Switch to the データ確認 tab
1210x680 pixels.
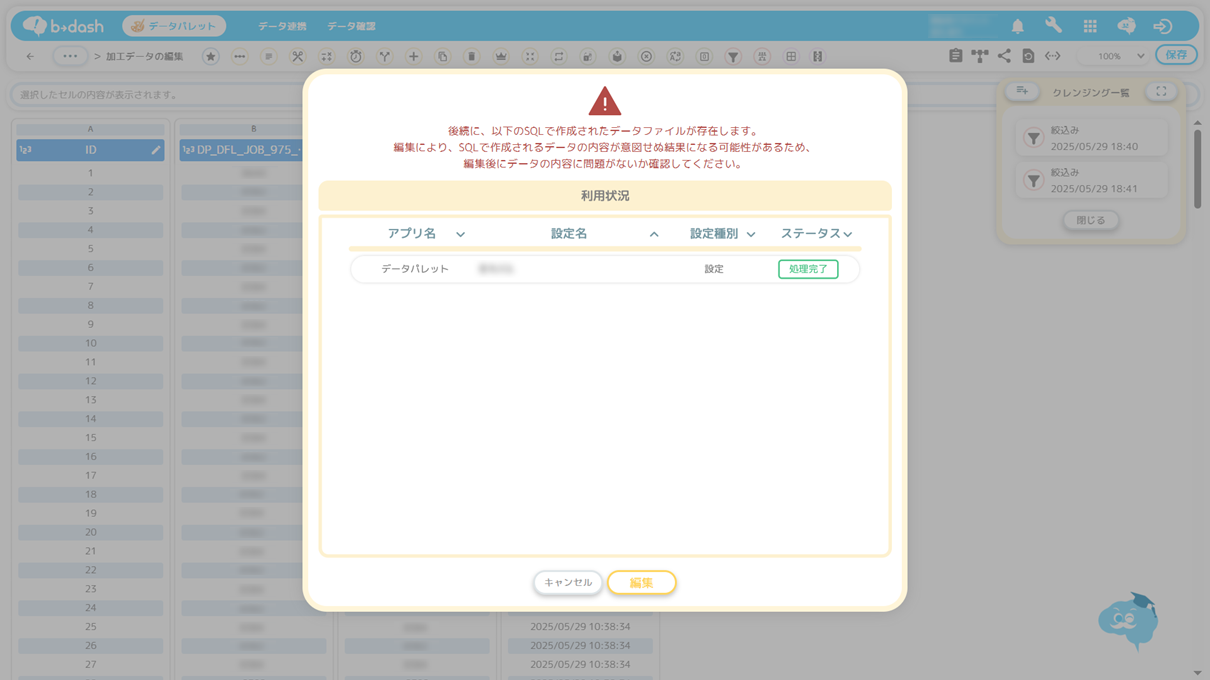351,26
